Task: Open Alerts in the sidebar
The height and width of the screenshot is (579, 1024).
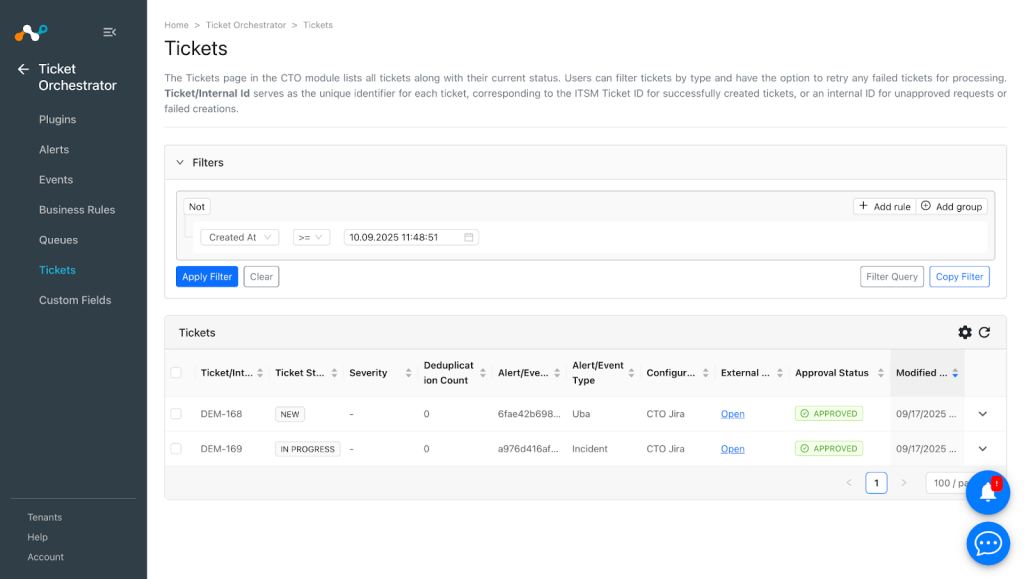Action: (x=54, y=149)
